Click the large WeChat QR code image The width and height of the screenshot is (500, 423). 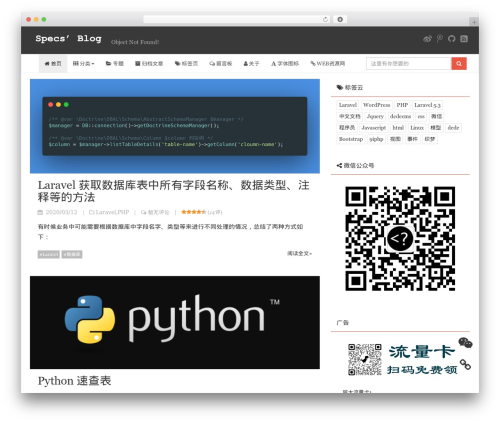click(x=400, y=239)
